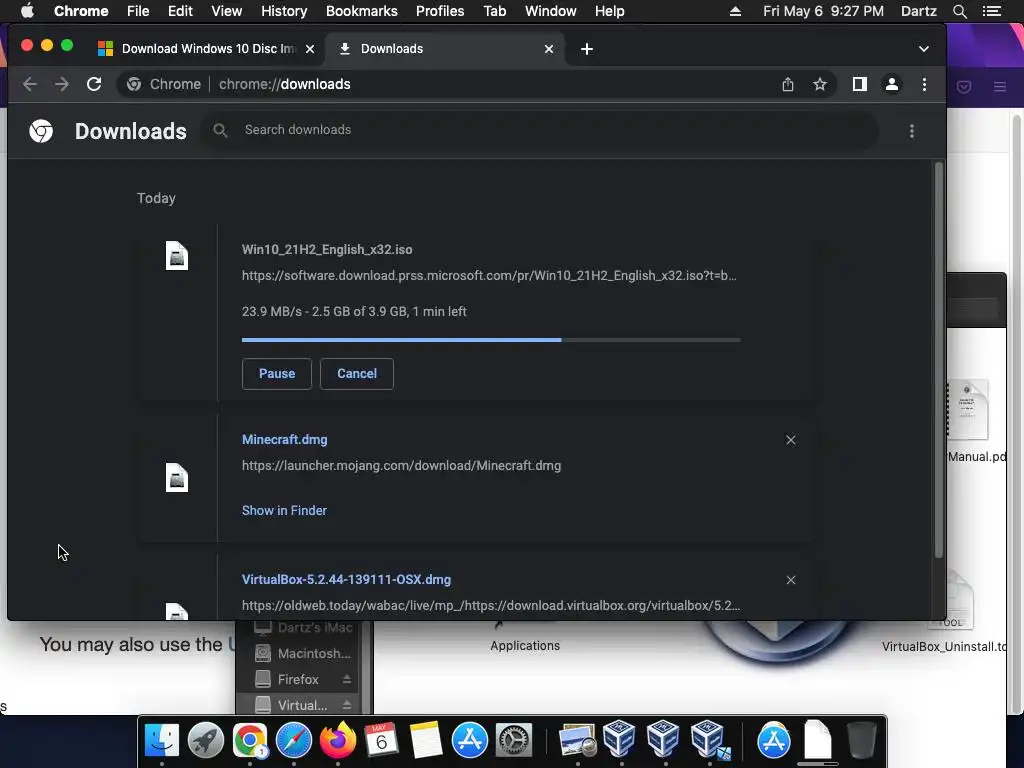The image size is (1024, 768).
Task: Click the Win10_21H2_English_x32.iso file name
Action: 327,249
